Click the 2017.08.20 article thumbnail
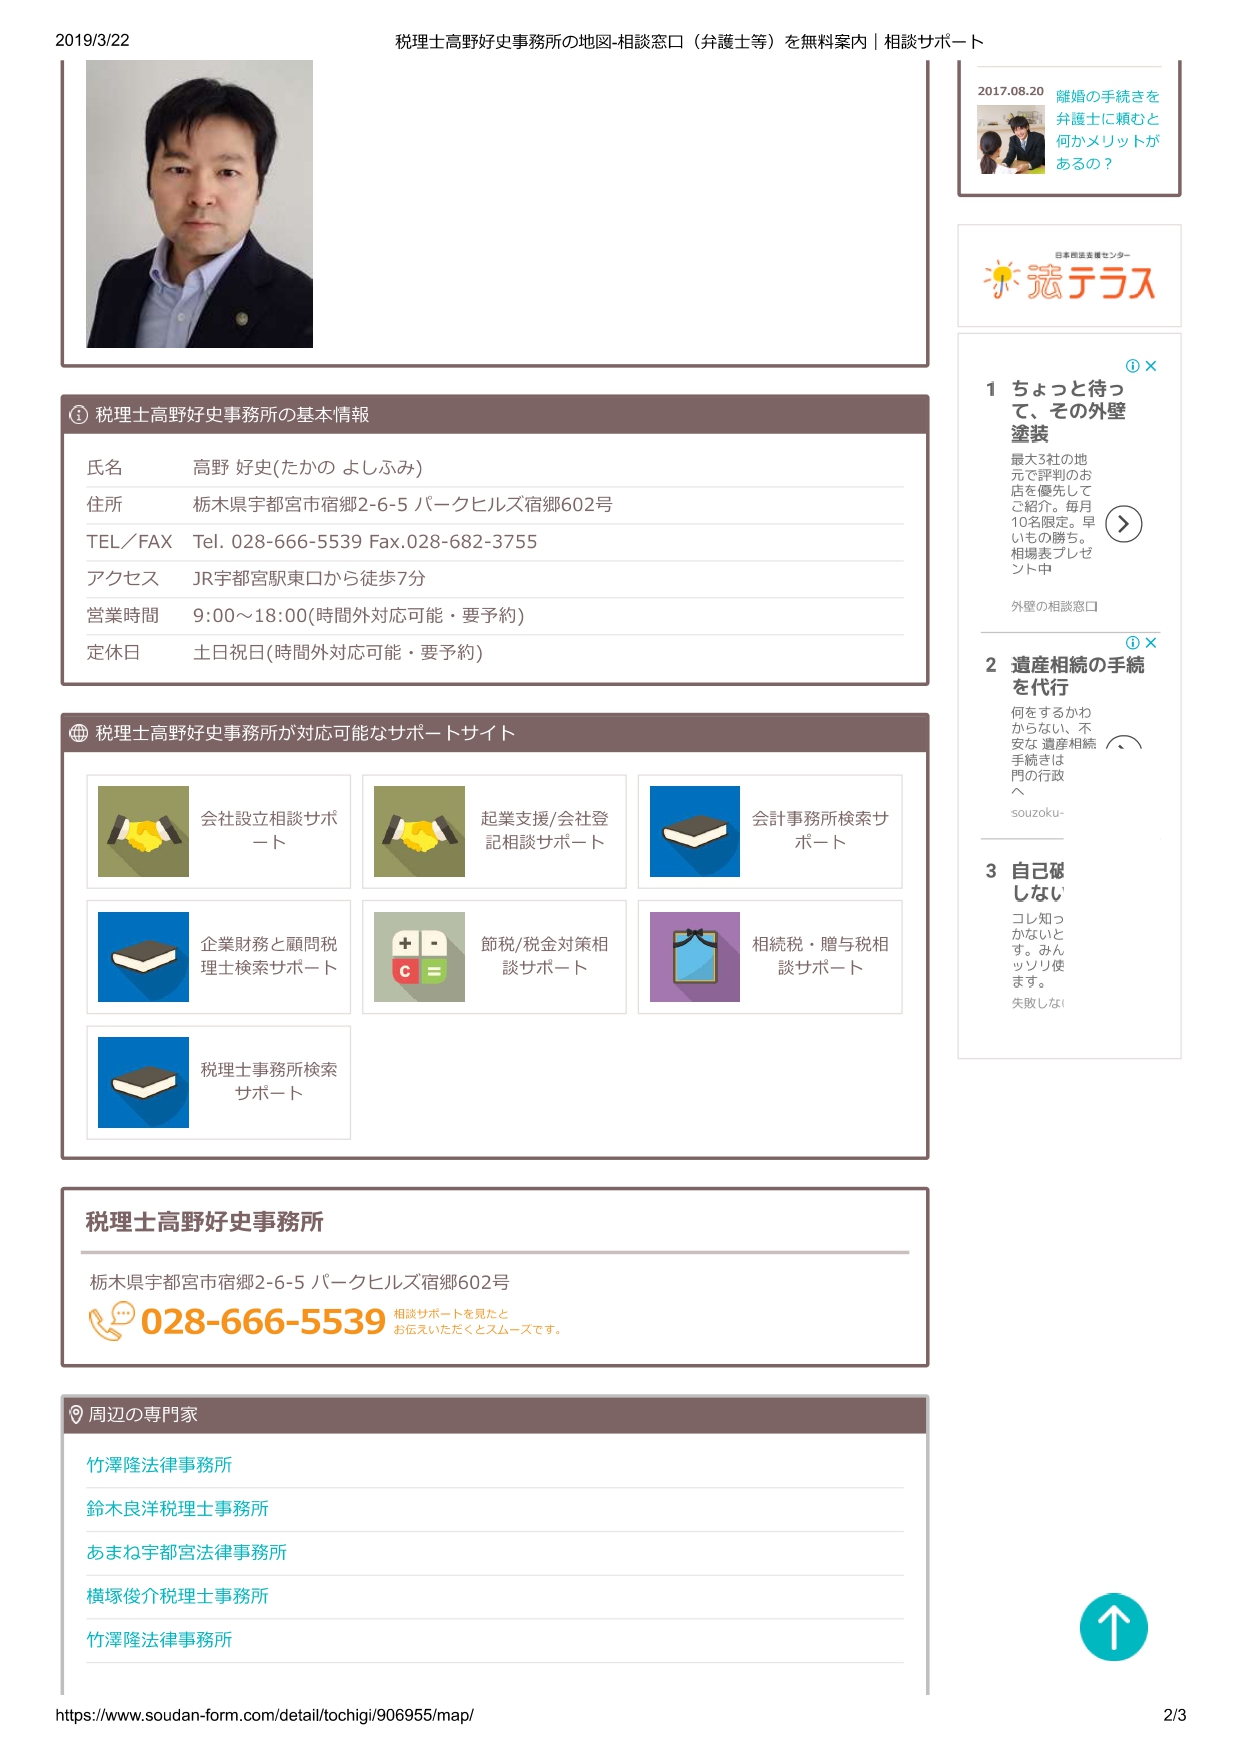Screen dimensions: 1241x1755 (1010, 140)
